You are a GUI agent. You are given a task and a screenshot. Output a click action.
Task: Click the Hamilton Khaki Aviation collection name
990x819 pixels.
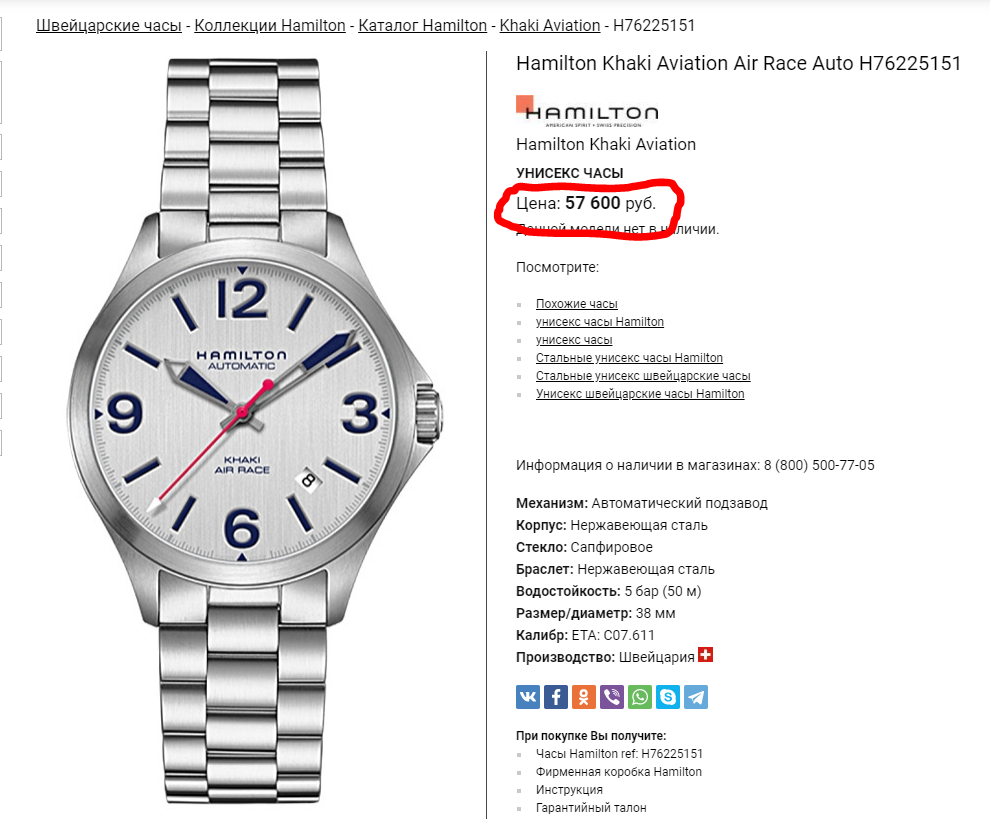(605, 144)
